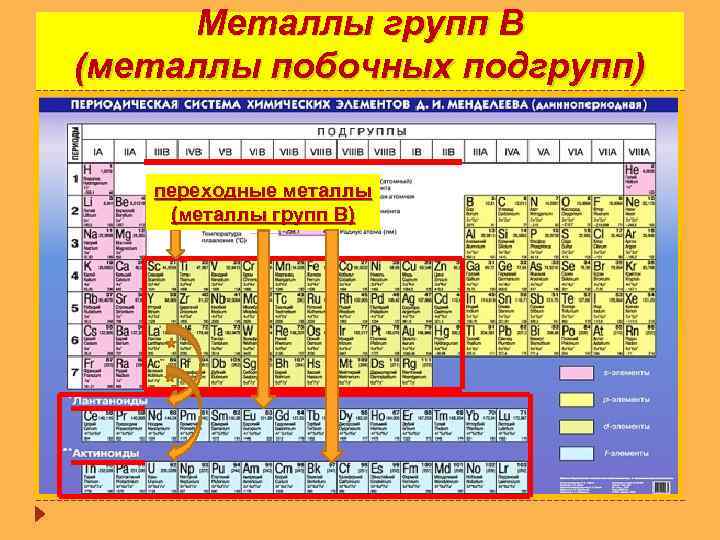
Task: Select the VA group column header
Action: tap(544, 152)
